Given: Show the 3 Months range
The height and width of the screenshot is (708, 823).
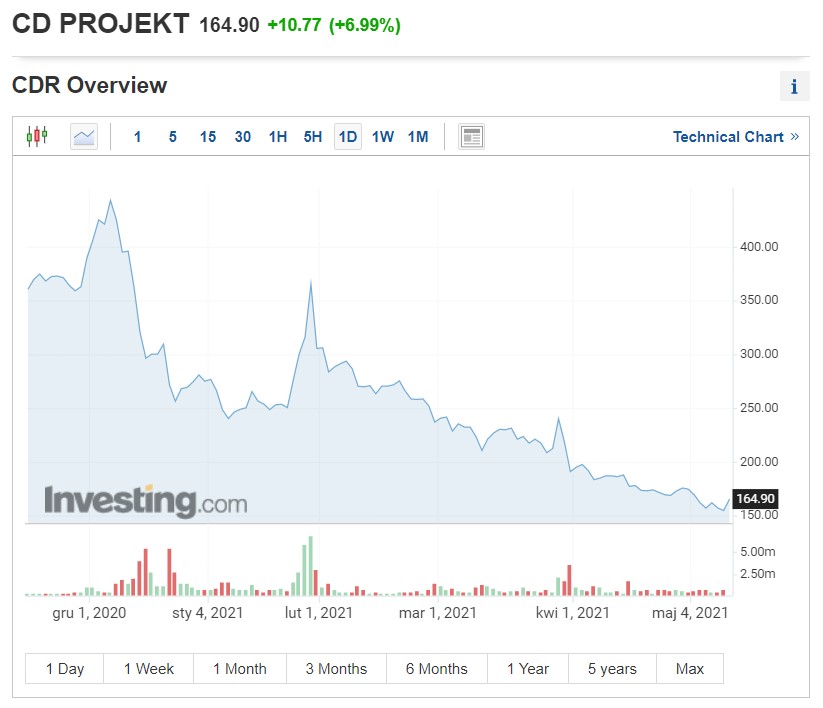Looking at the screenshot, I should click(336, 669).
